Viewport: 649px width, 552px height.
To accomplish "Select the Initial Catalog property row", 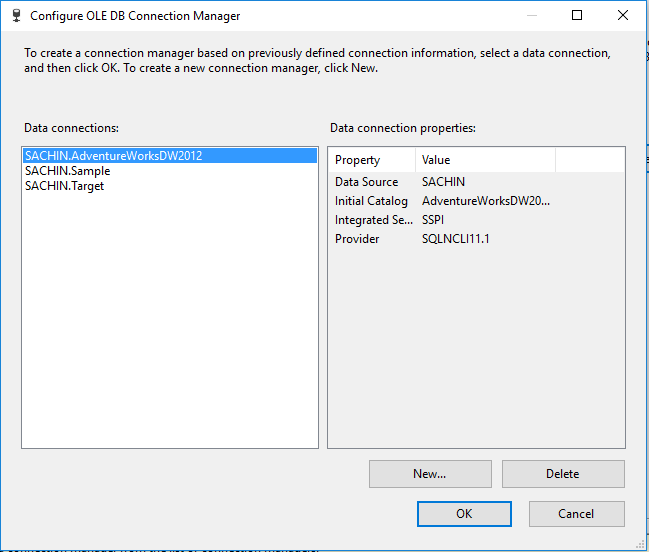I will coord(371,201).
